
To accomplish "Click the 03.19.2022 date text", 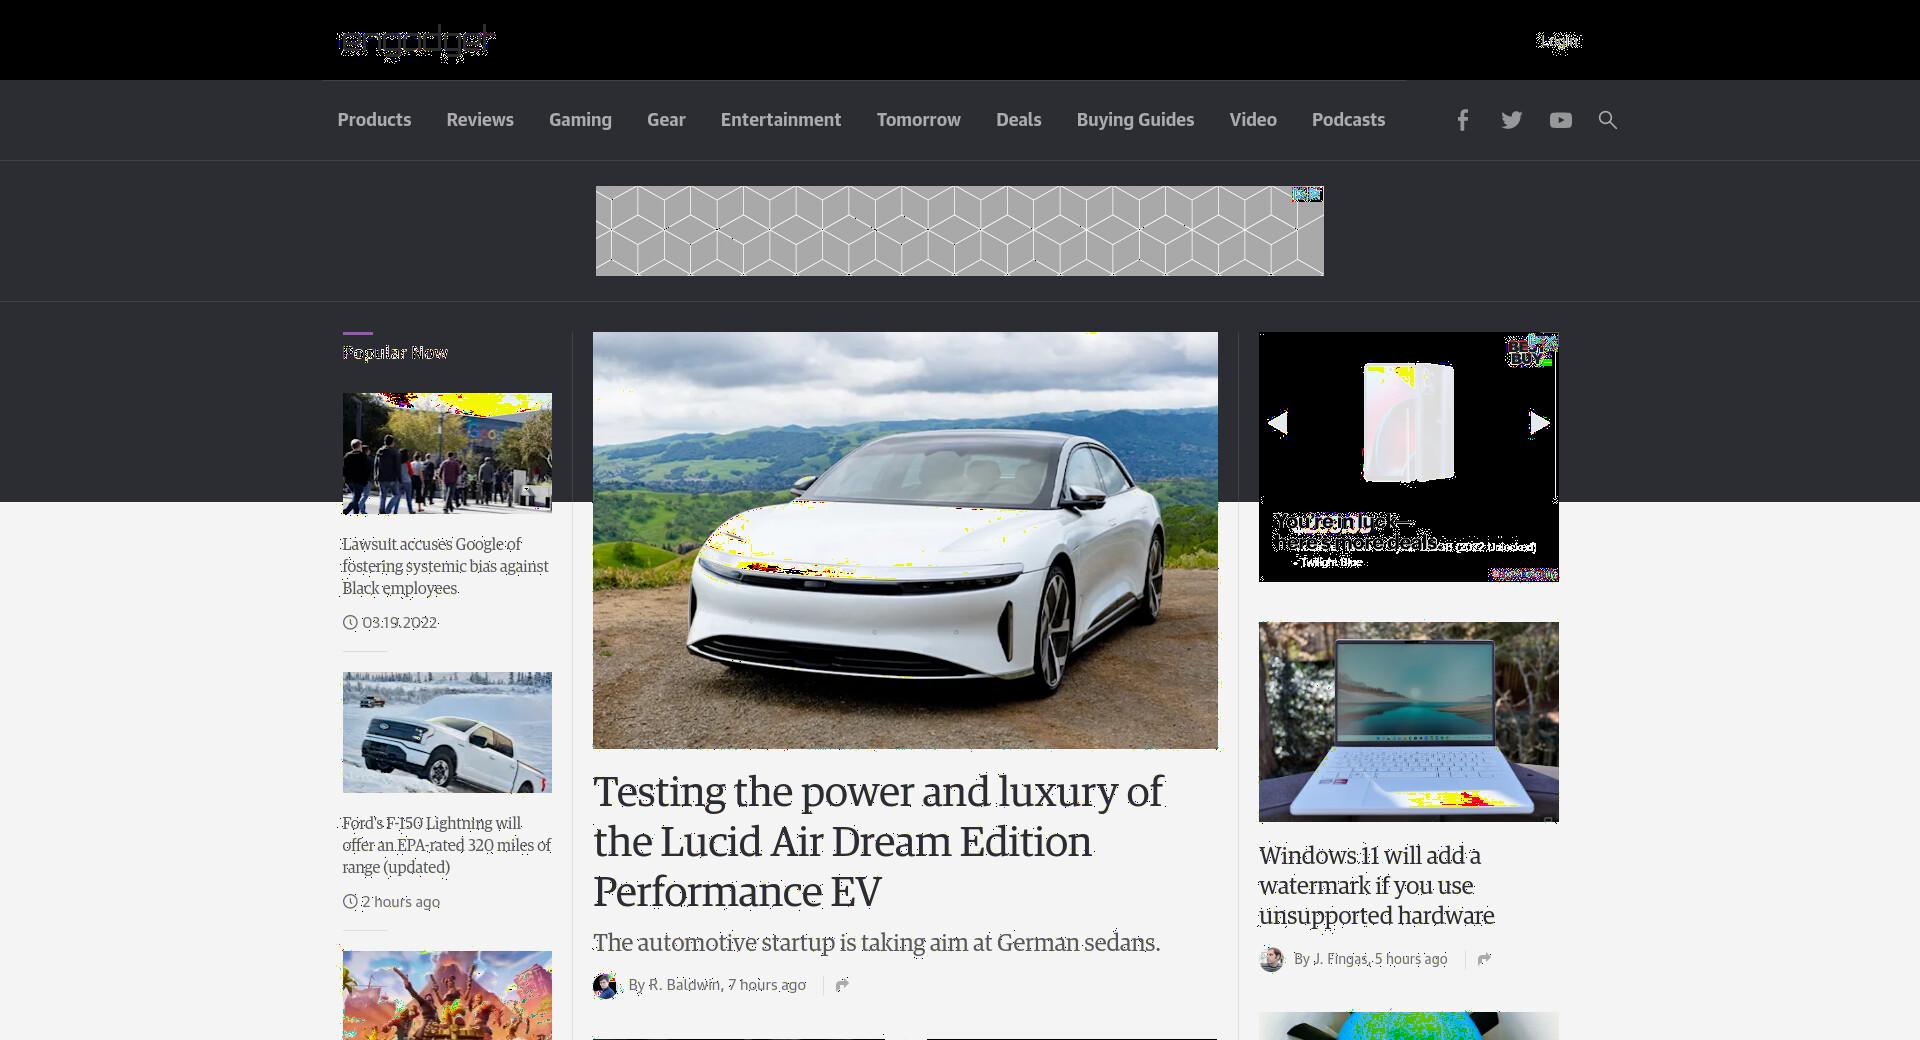I will 399,622.
